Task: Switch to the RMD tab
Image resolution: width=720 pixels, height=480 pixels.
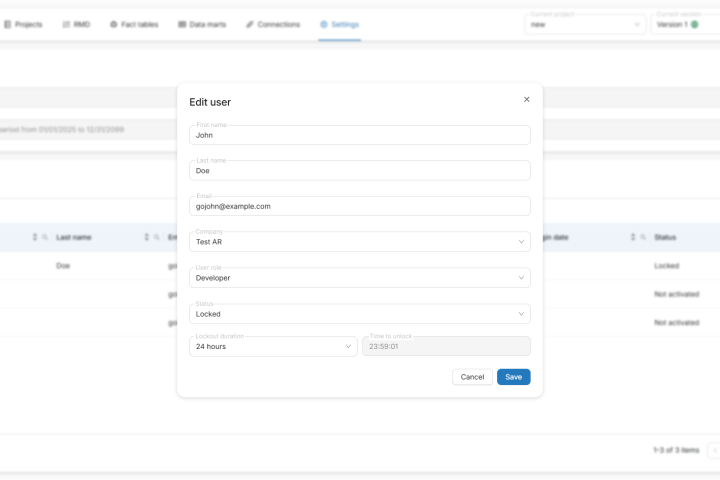Action: point(76,24)
